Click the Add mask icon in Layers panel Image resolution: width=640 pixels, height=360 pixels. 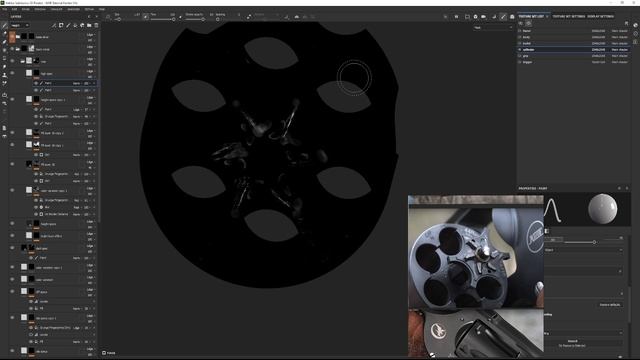click(x=61, y=25)
